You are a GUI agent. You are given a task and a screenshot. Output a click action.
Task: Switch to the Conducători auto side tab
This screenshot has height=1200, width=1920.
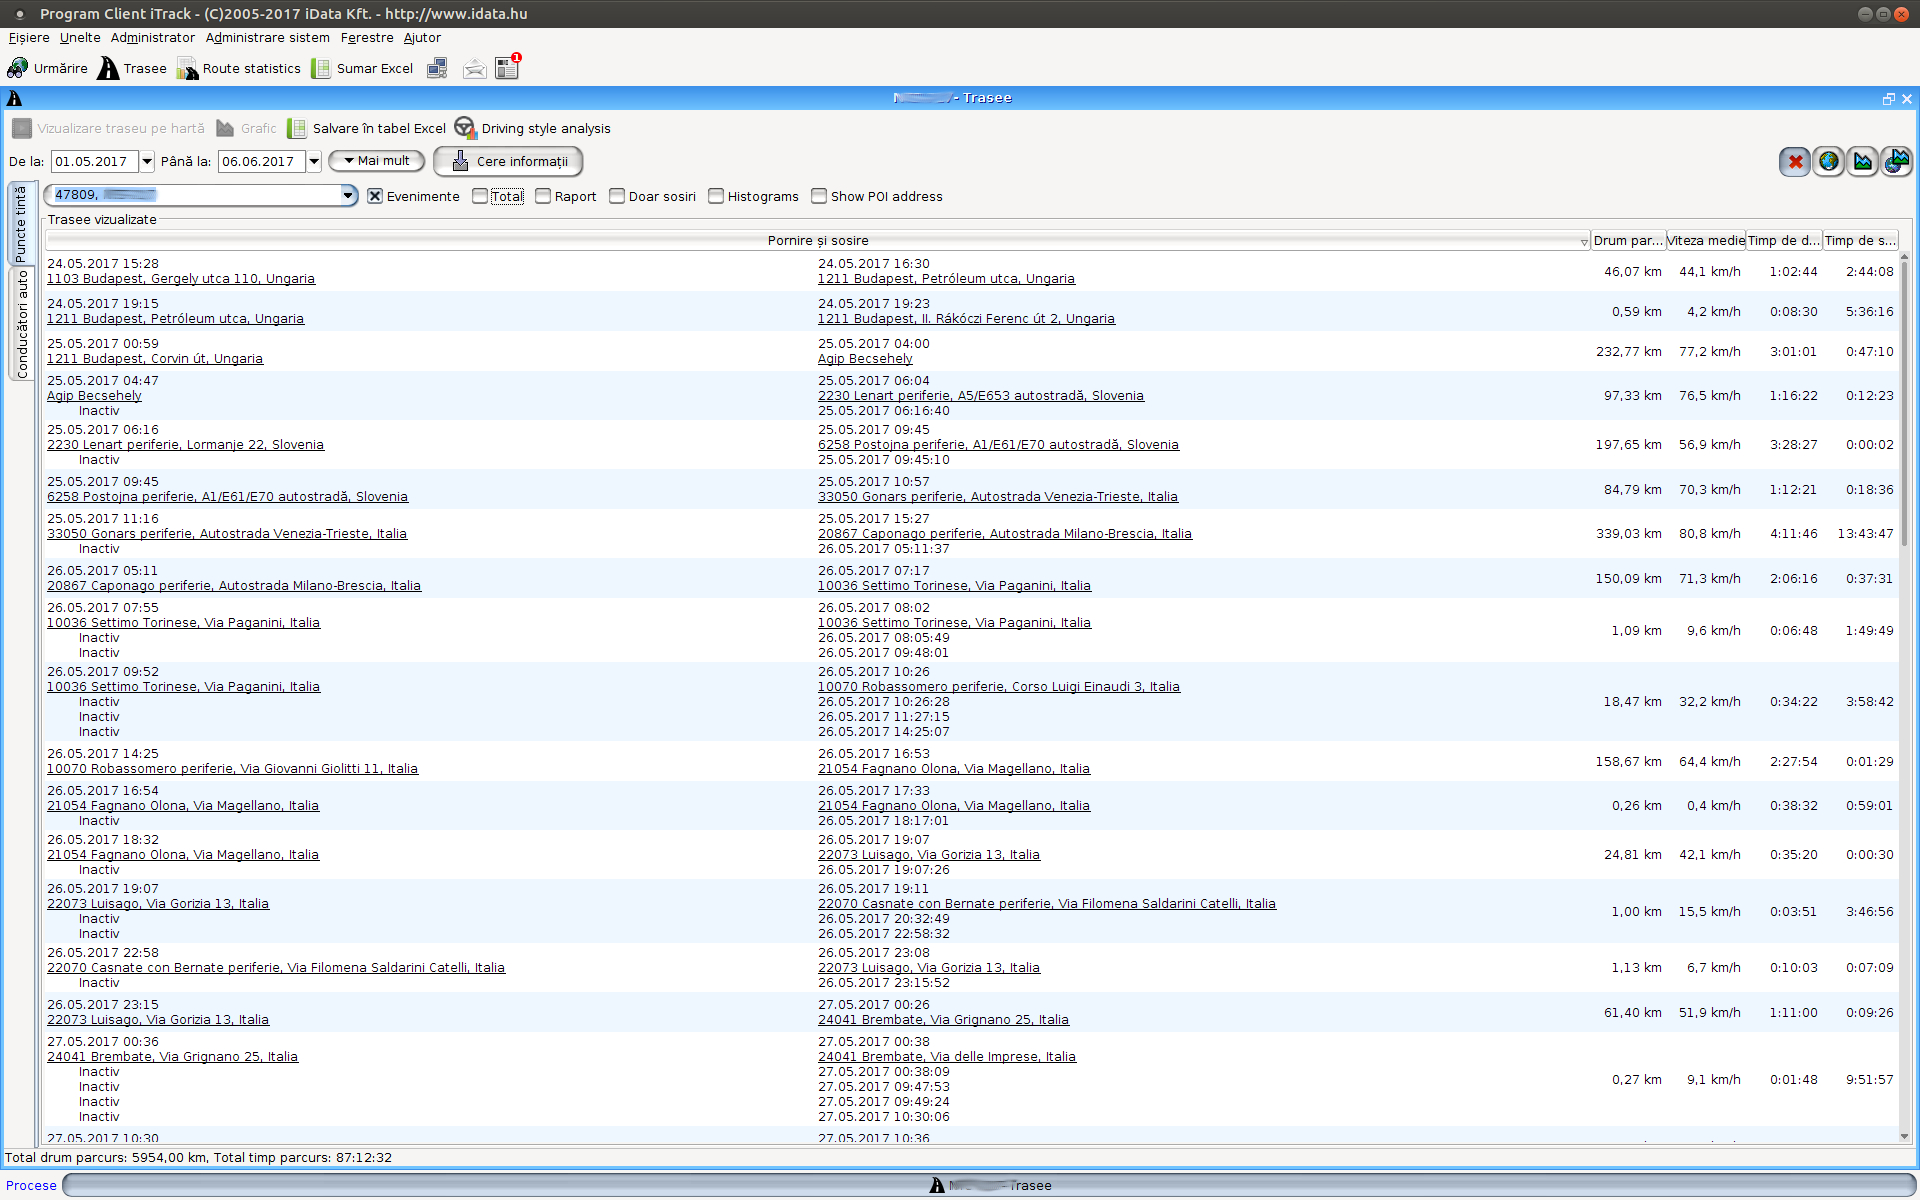[22, 324]
